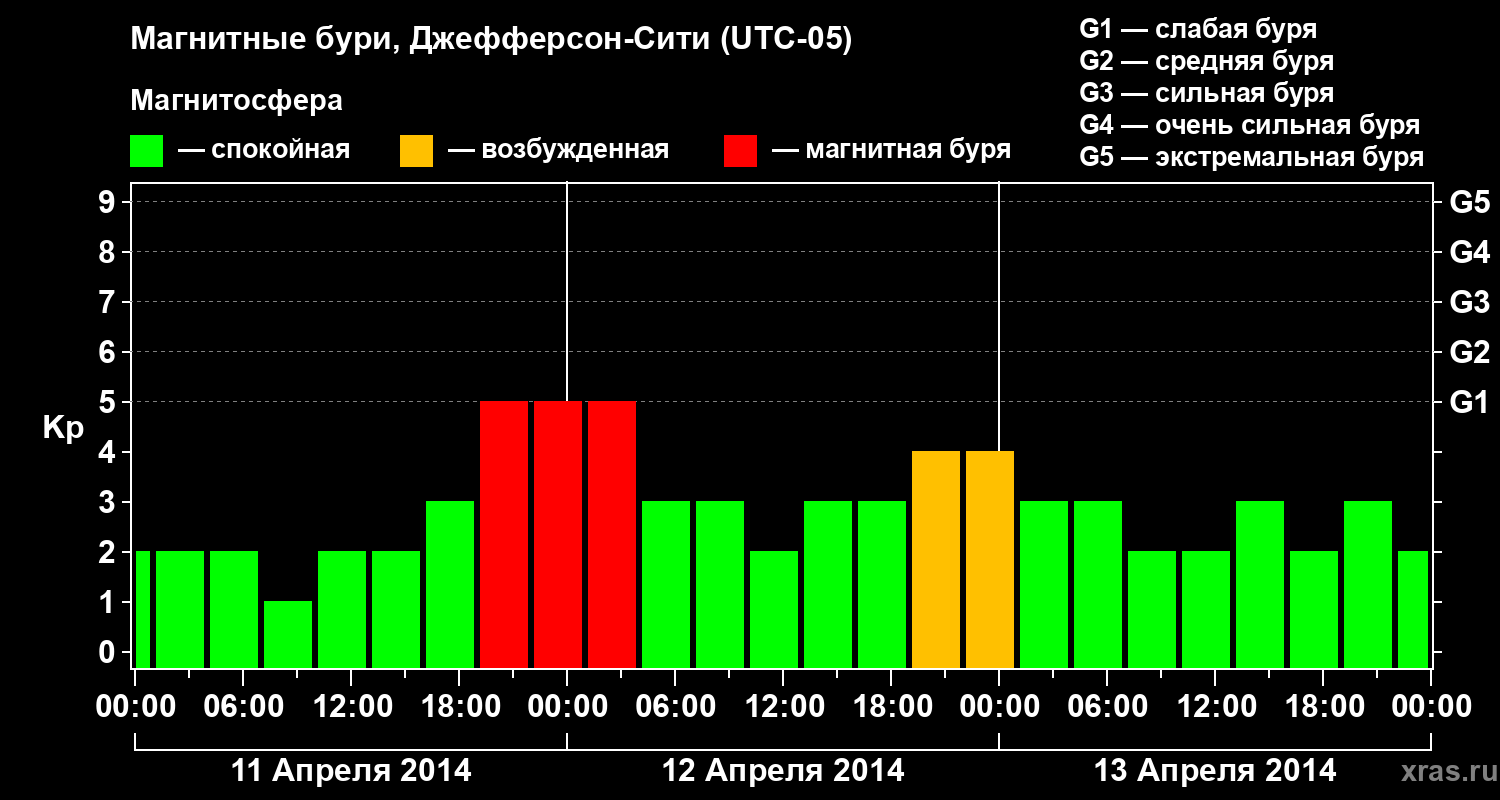Click the 'G1' tick label on right axis

1469,402
